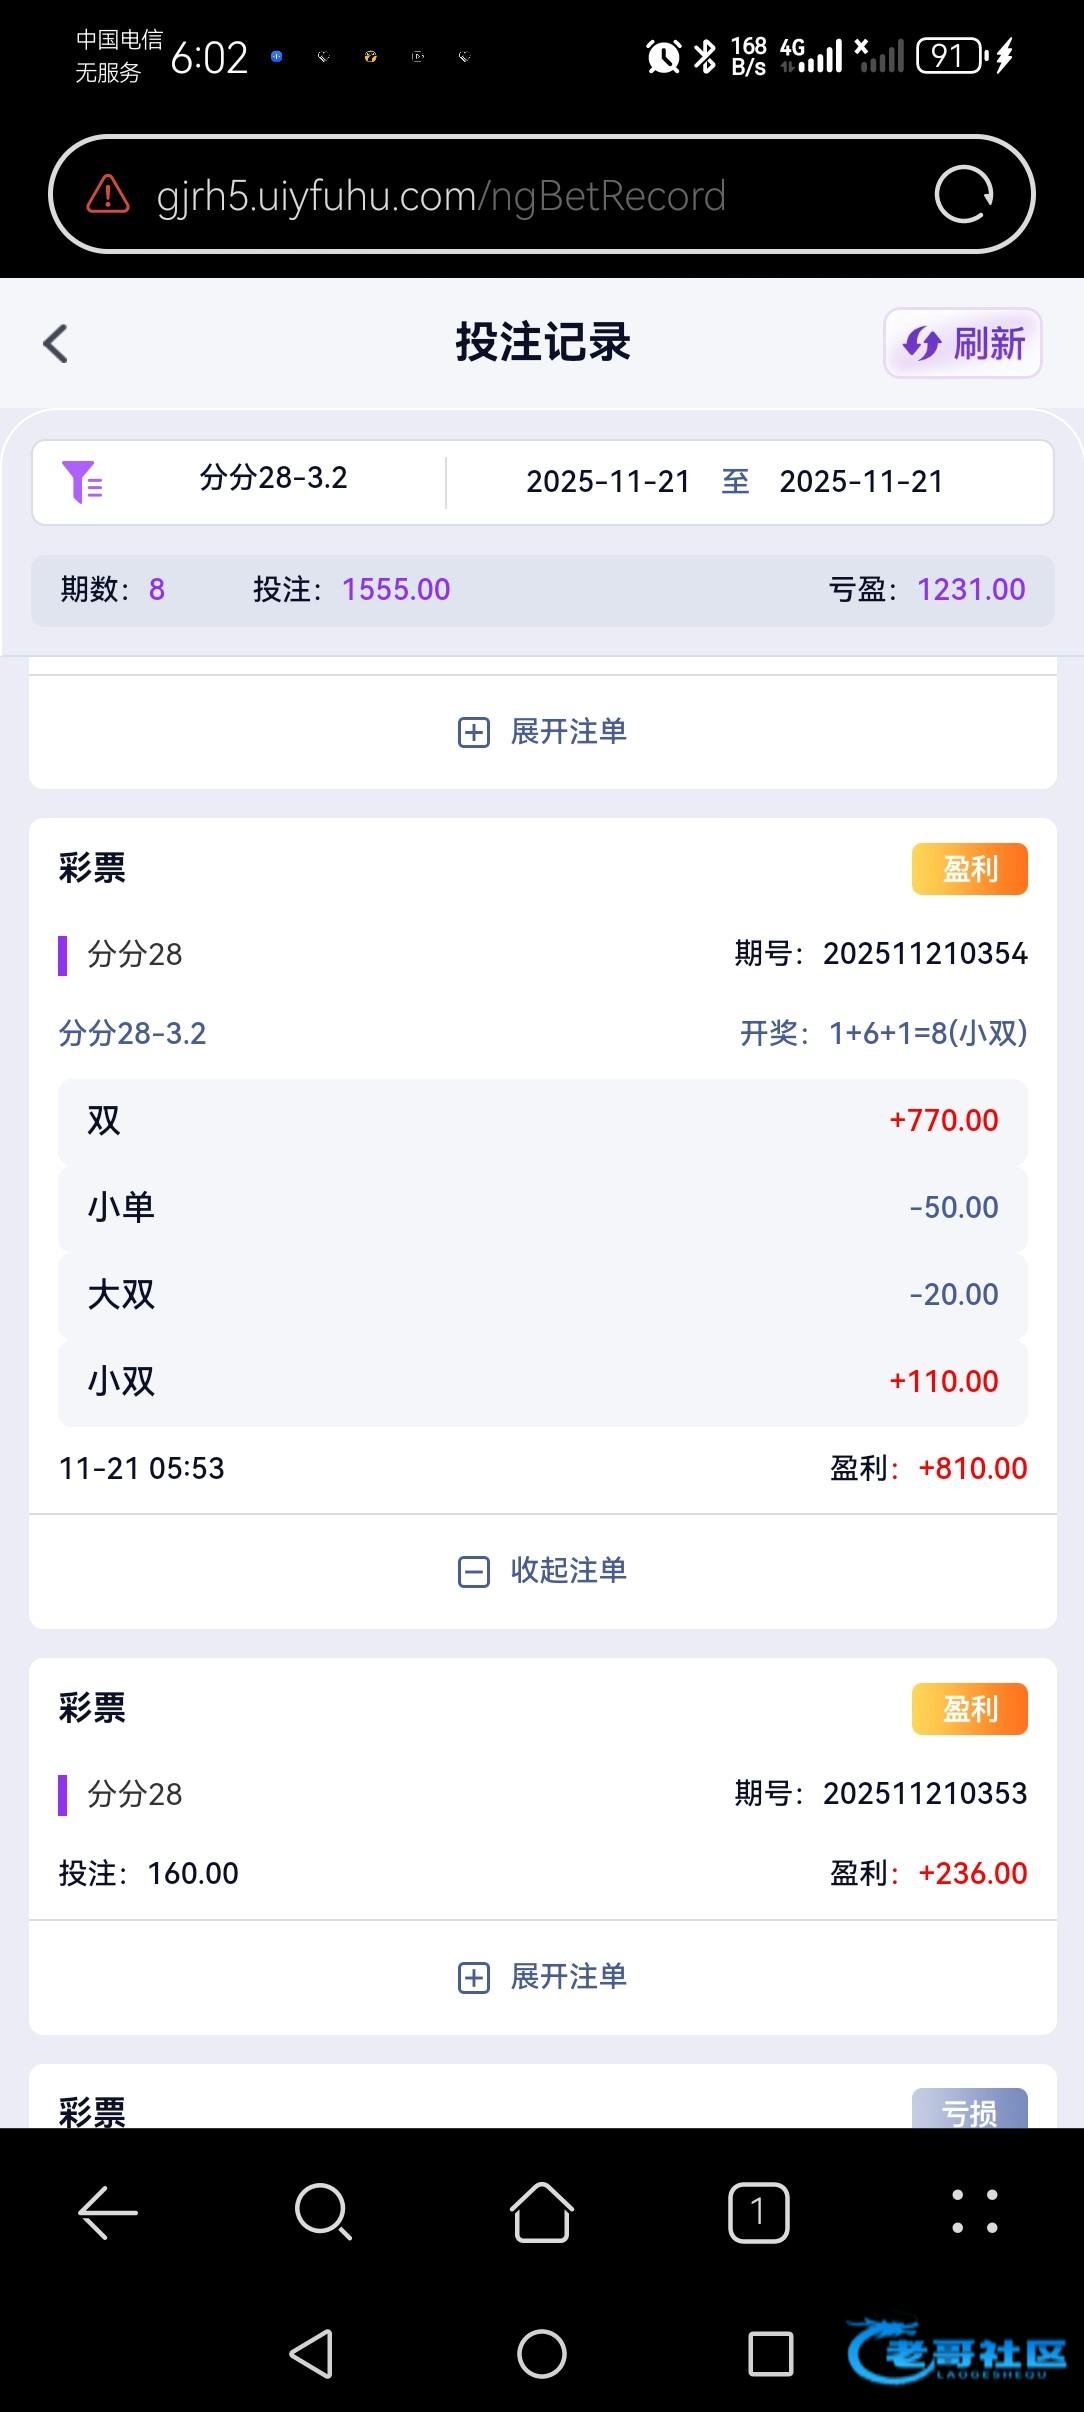Image resolution: width=1084 pixels, height=2412 pixels.
Task: Open the purple filter funnel icon
Action: 82,482
